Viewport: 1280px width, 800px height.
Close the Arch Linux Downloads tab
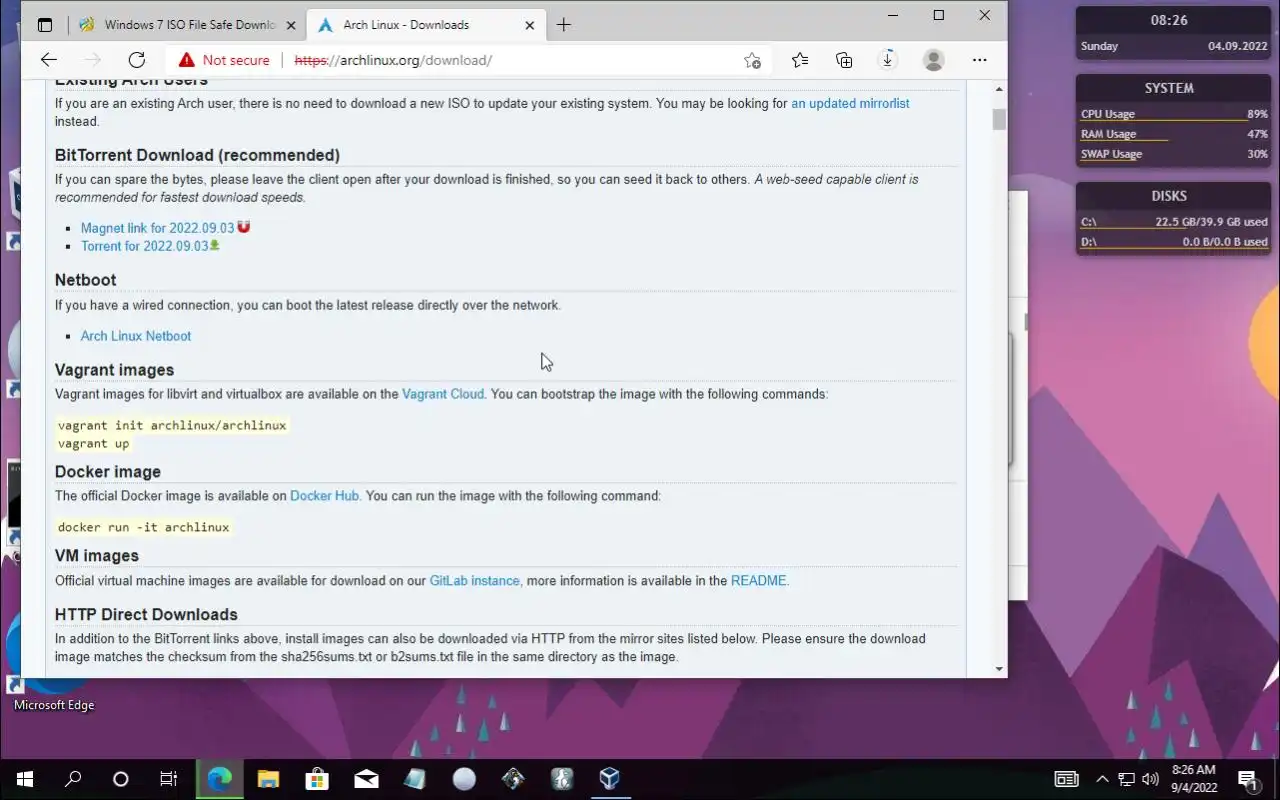point(528,25)
